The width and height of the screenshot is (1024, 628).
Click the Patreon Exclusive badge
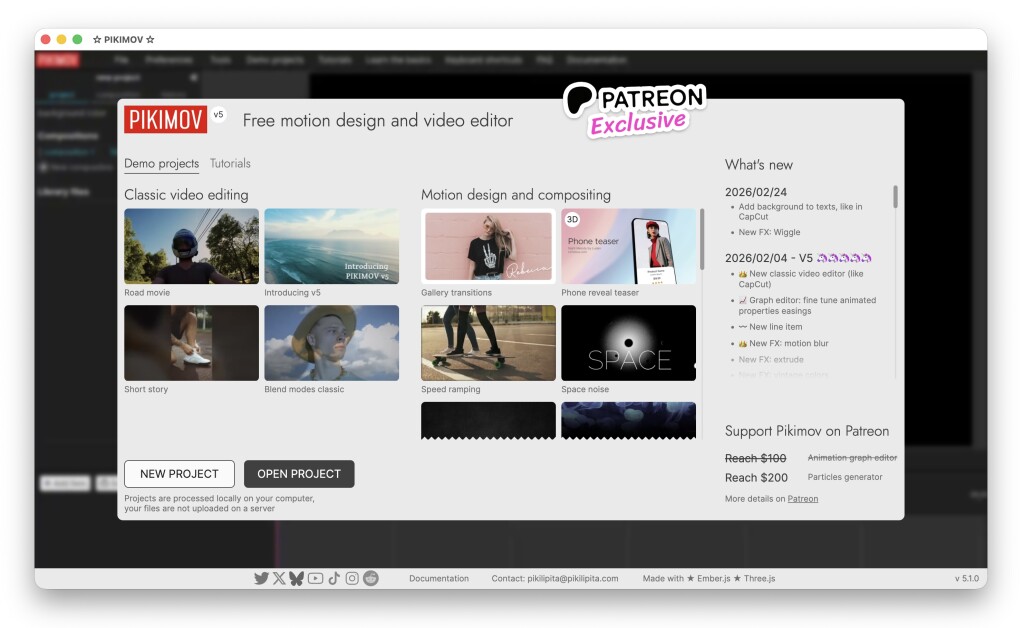(x=635, y=109)
